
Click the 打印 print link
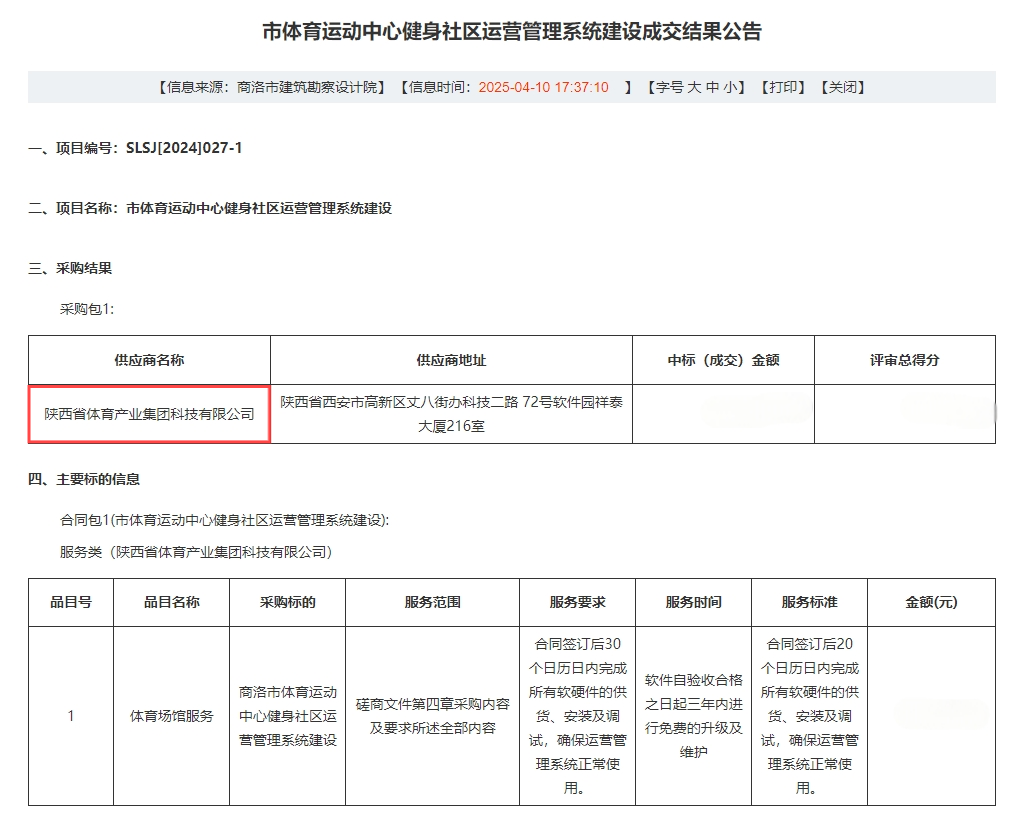pyautogui.click(x=782, y=87)
